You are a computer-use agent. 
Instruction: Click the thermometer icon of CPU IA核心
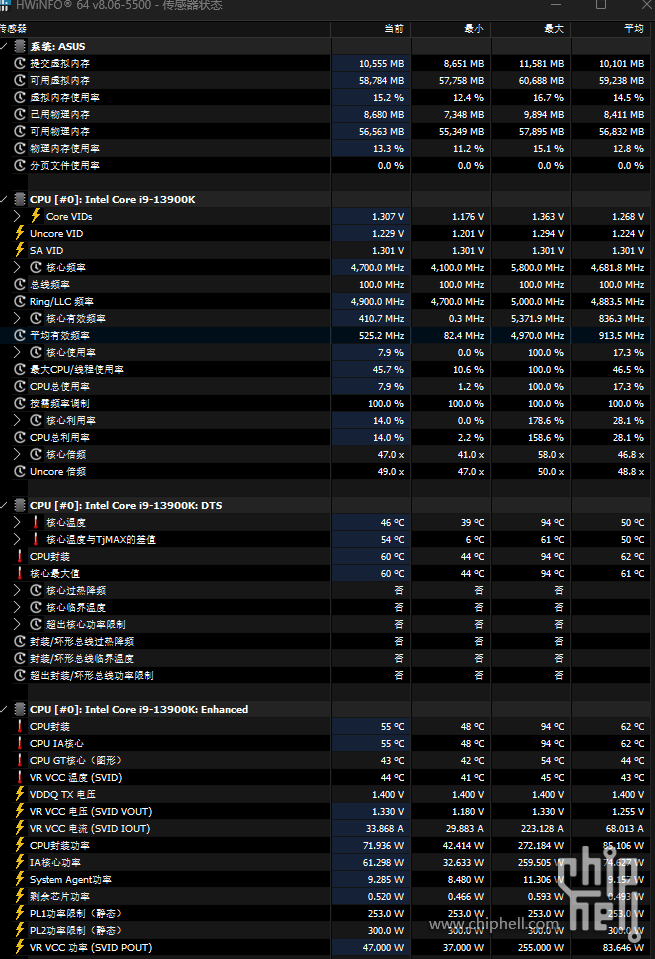coord(20,743)
